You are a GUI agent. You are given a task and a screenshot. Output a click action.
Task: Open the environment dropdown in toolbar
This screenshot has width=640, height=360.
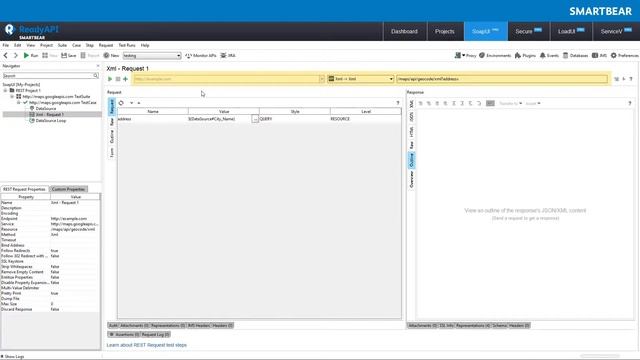coord(178,56)
